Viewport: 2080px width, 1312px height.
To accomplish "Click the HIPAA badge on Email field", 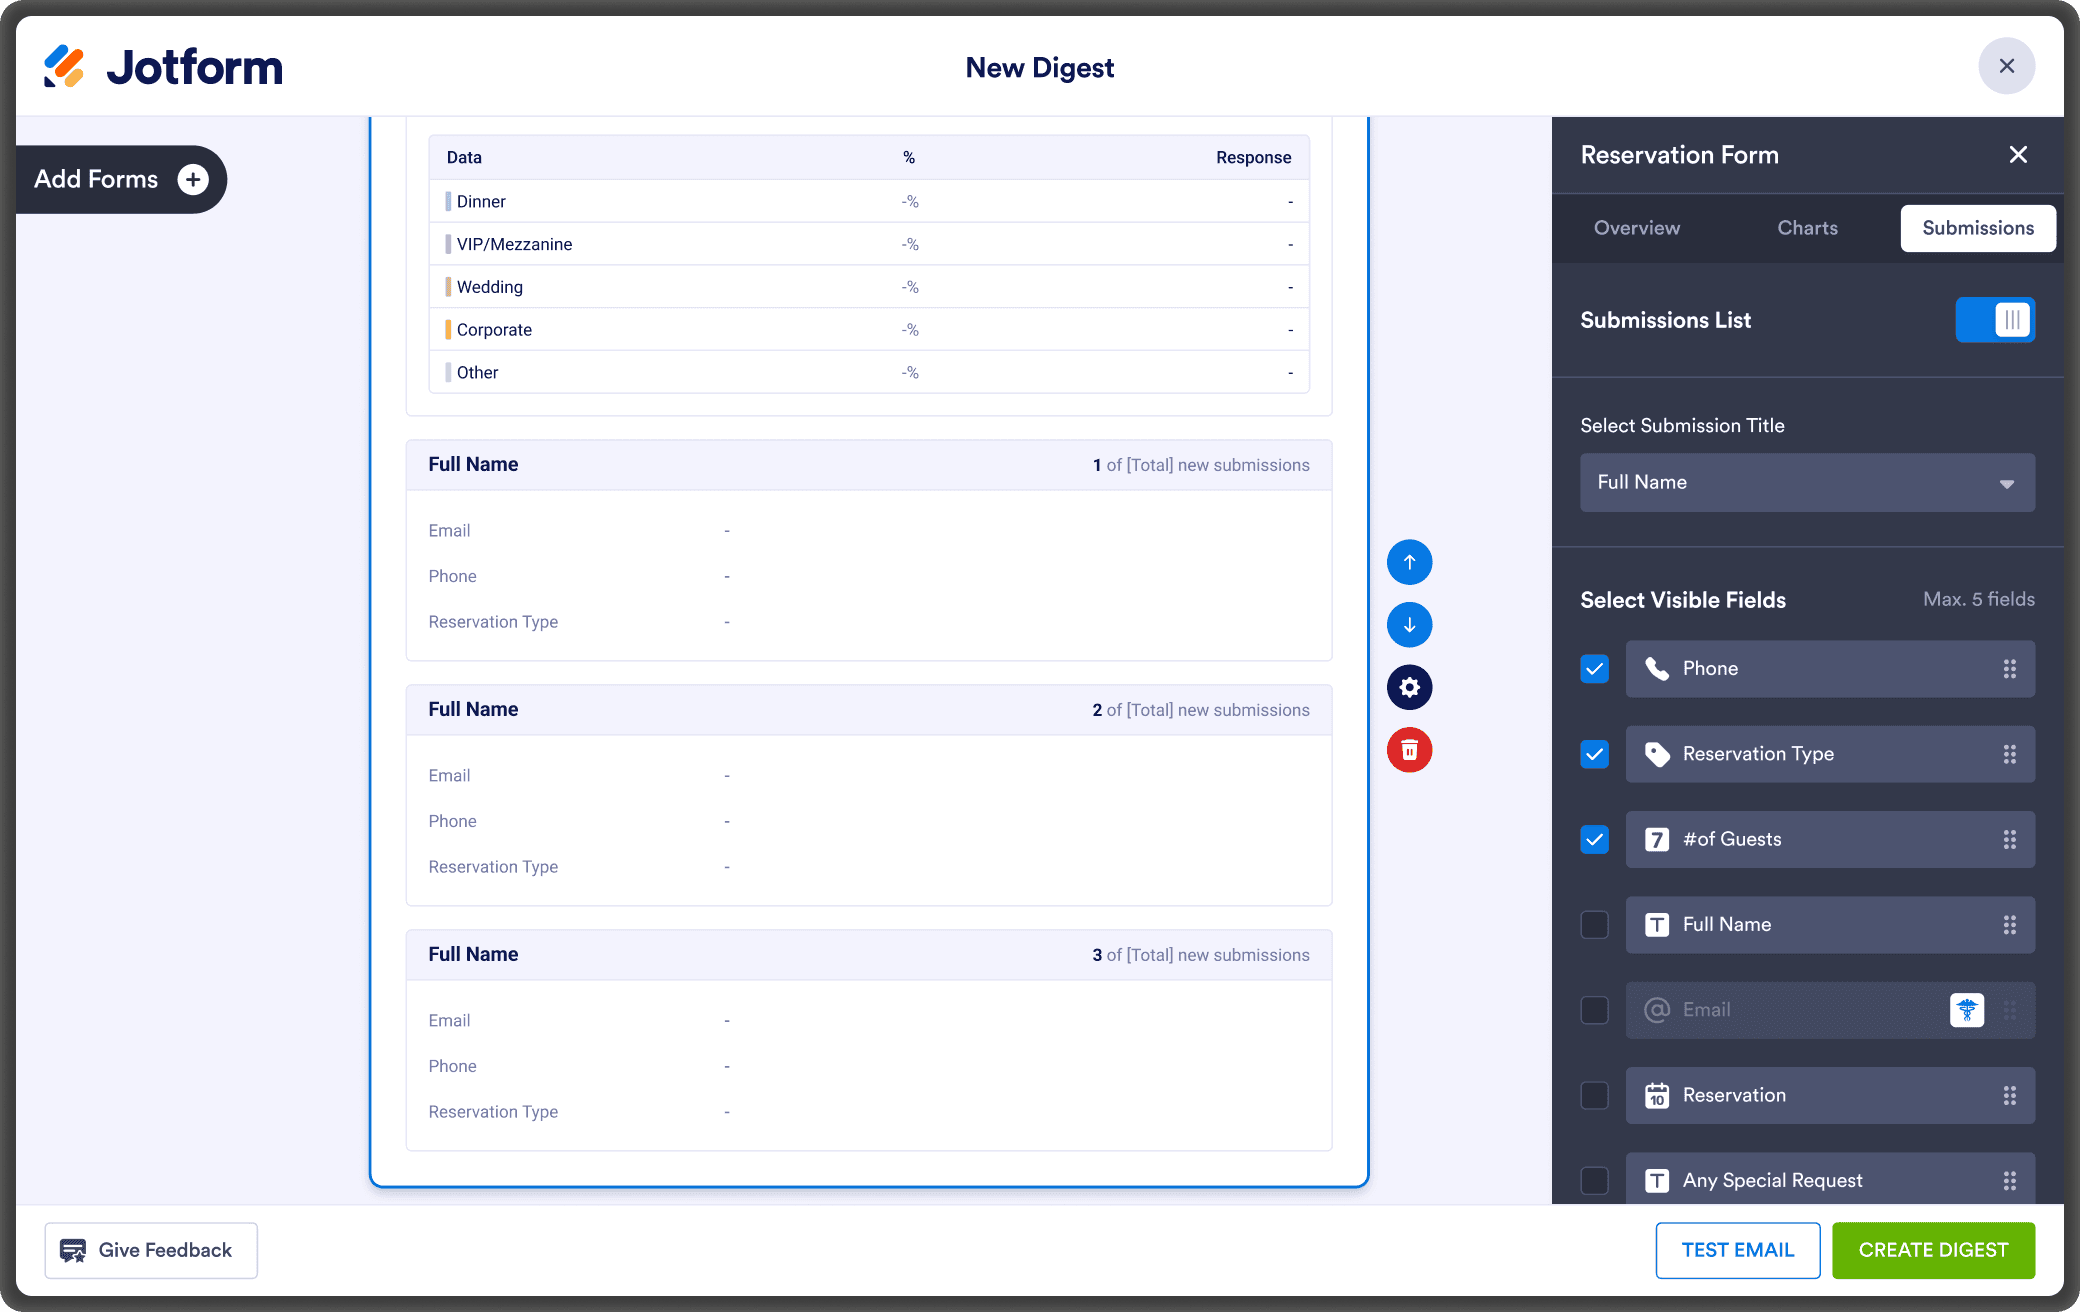I will click(x=1966, y=1010).
